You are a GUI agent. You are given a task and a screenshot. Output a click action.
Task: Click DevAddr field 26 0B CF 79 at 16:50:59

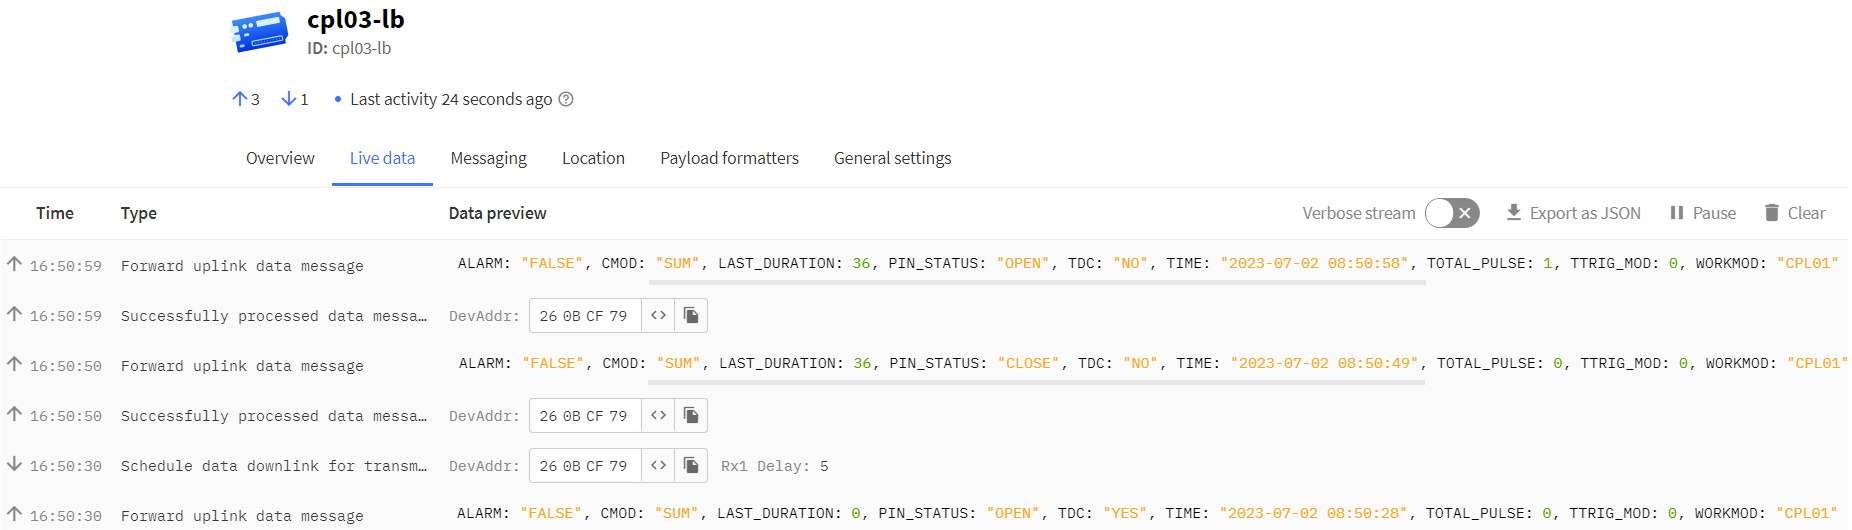click(x=585, y=316)
